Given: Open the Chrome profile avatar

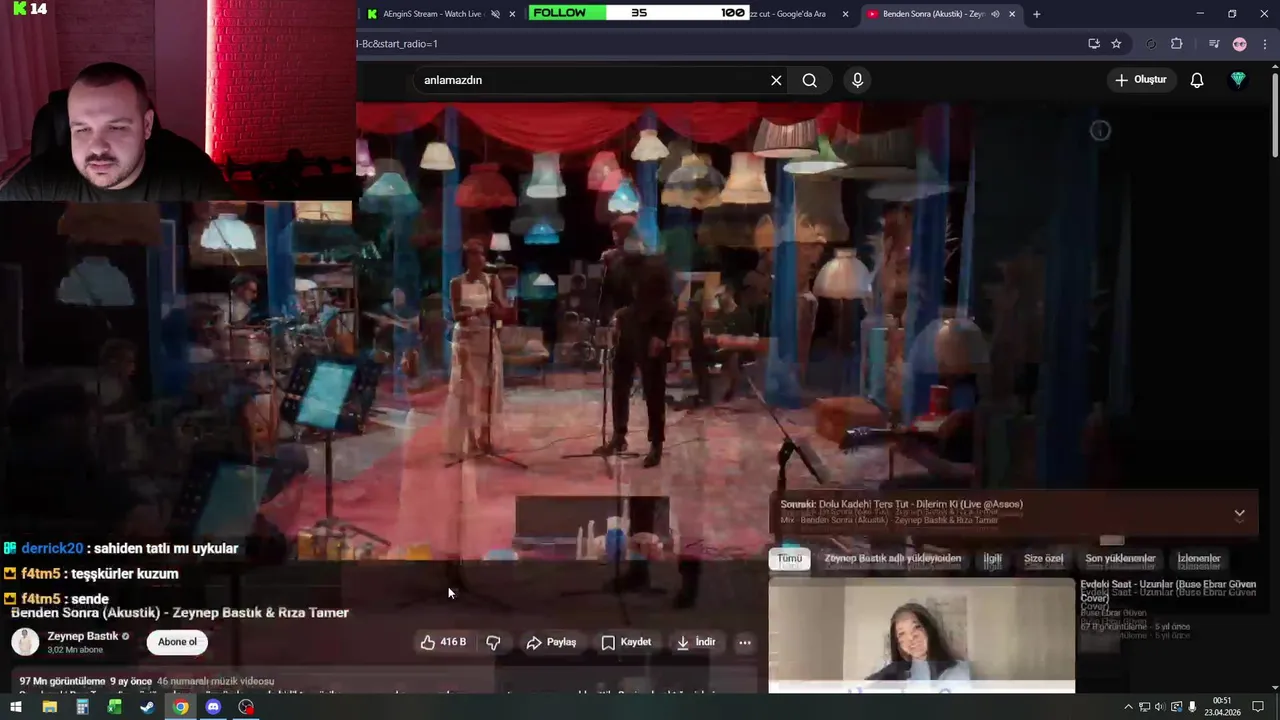Looking at the screenshot, I should point(1240,44).
